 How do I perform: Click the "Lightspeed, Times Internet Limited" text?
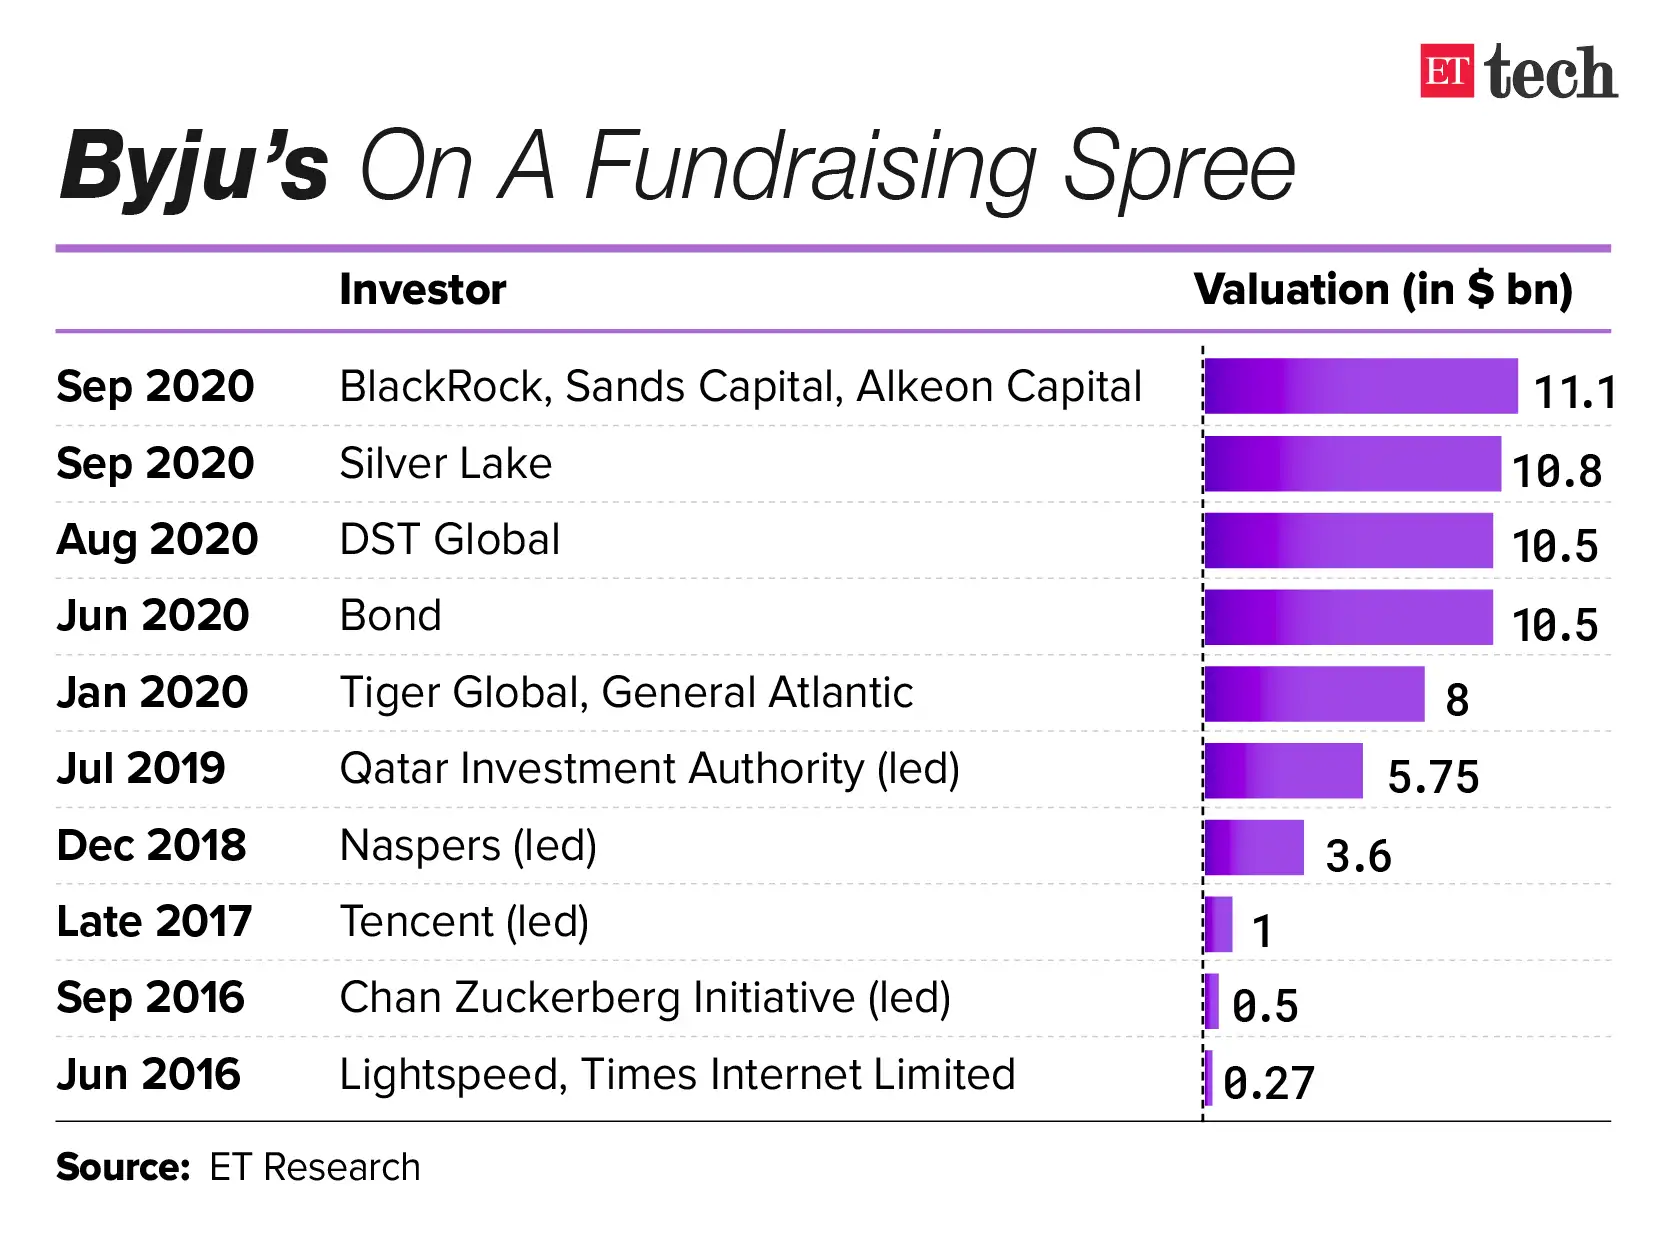click(677, 1075)
